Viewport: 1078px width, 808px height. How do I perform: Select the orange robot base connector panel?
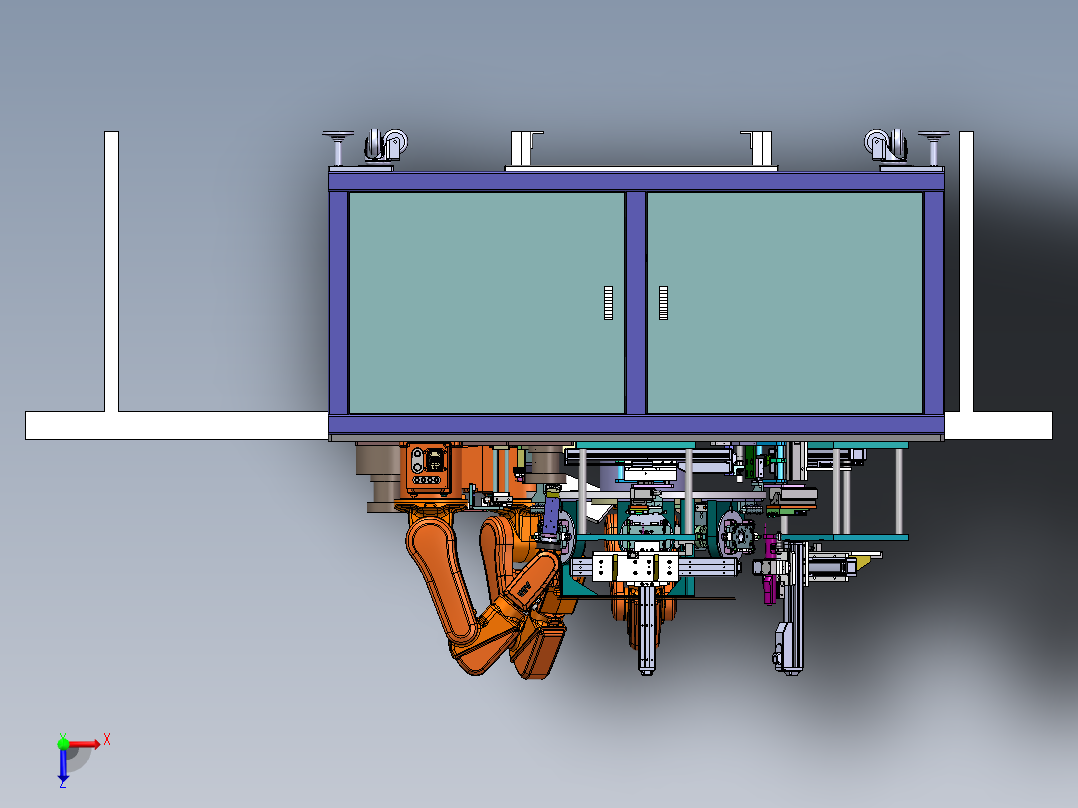[x=428, y=468]
